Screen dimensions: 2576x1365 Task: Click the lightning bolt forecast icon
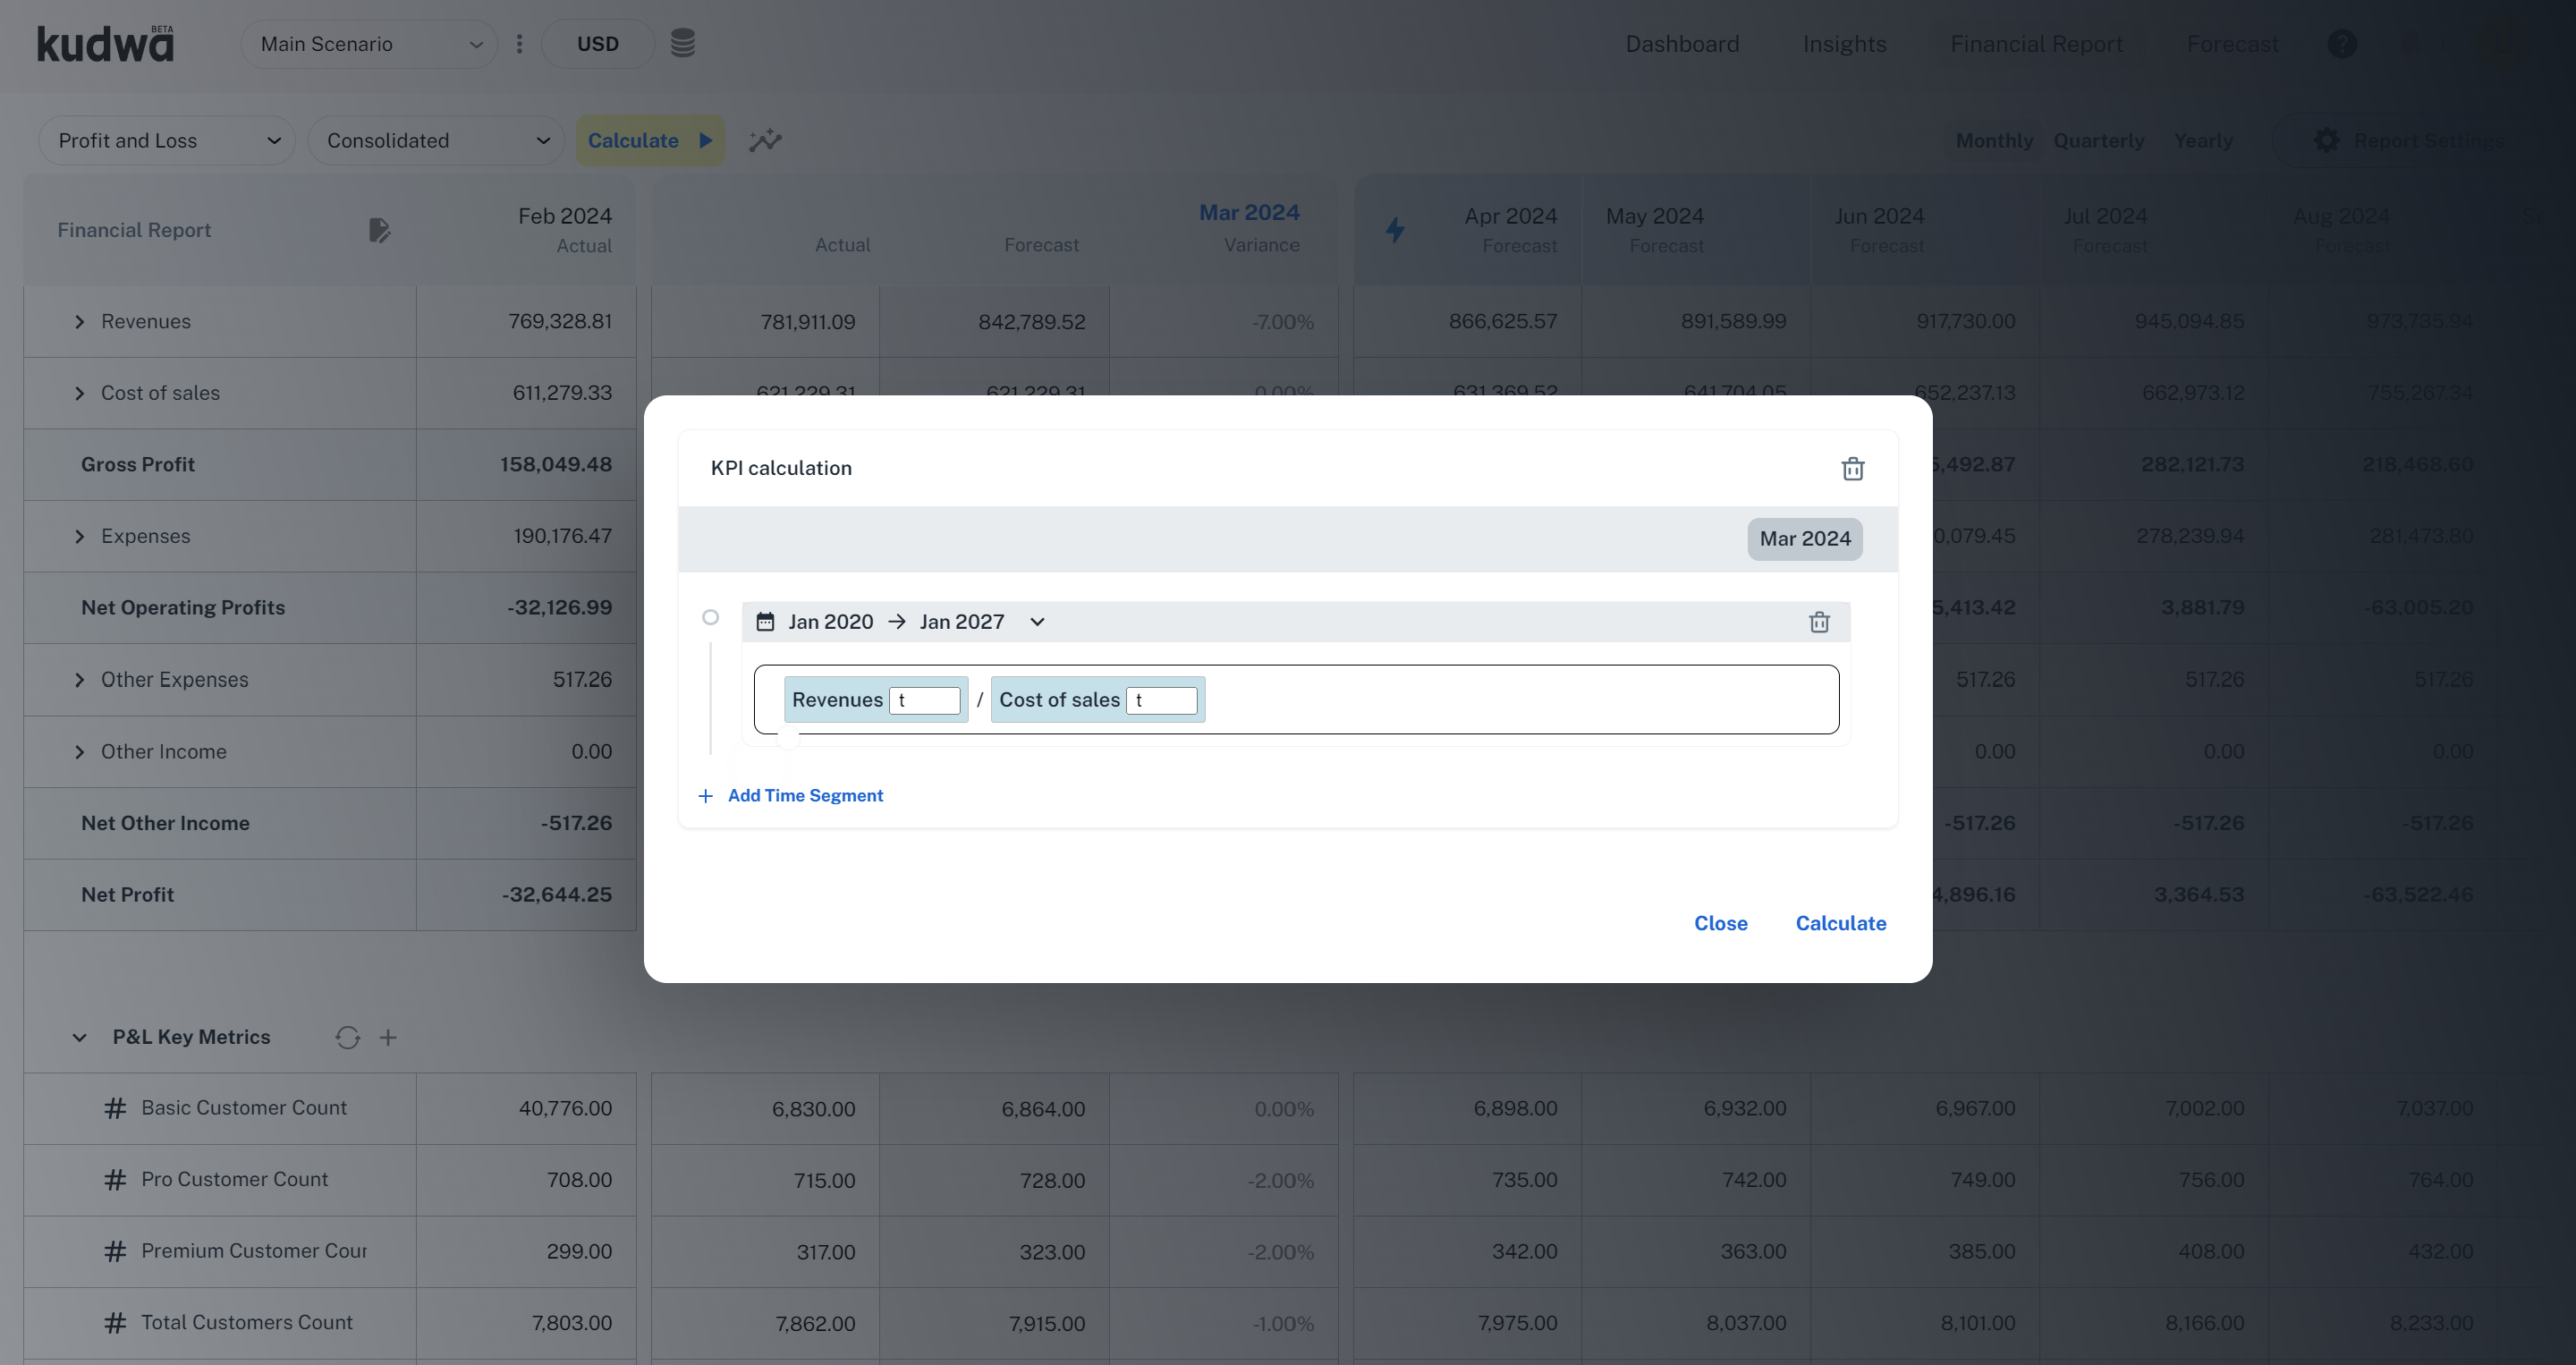coord(1395,230)
